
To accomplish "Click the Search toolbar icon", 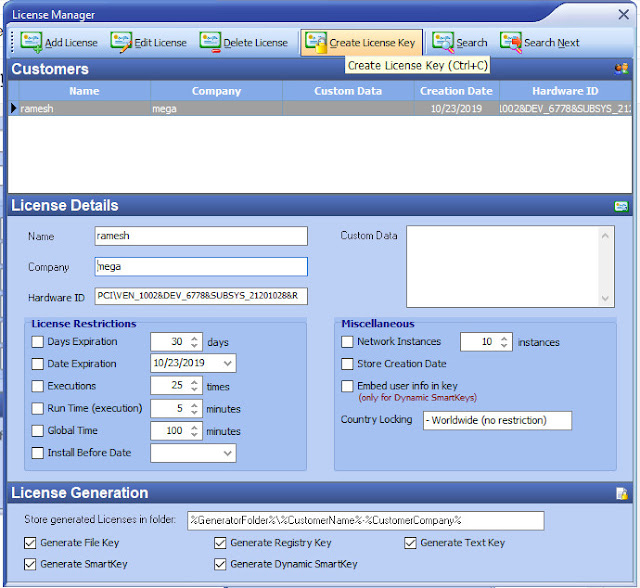I will click(x=443, y=42).
